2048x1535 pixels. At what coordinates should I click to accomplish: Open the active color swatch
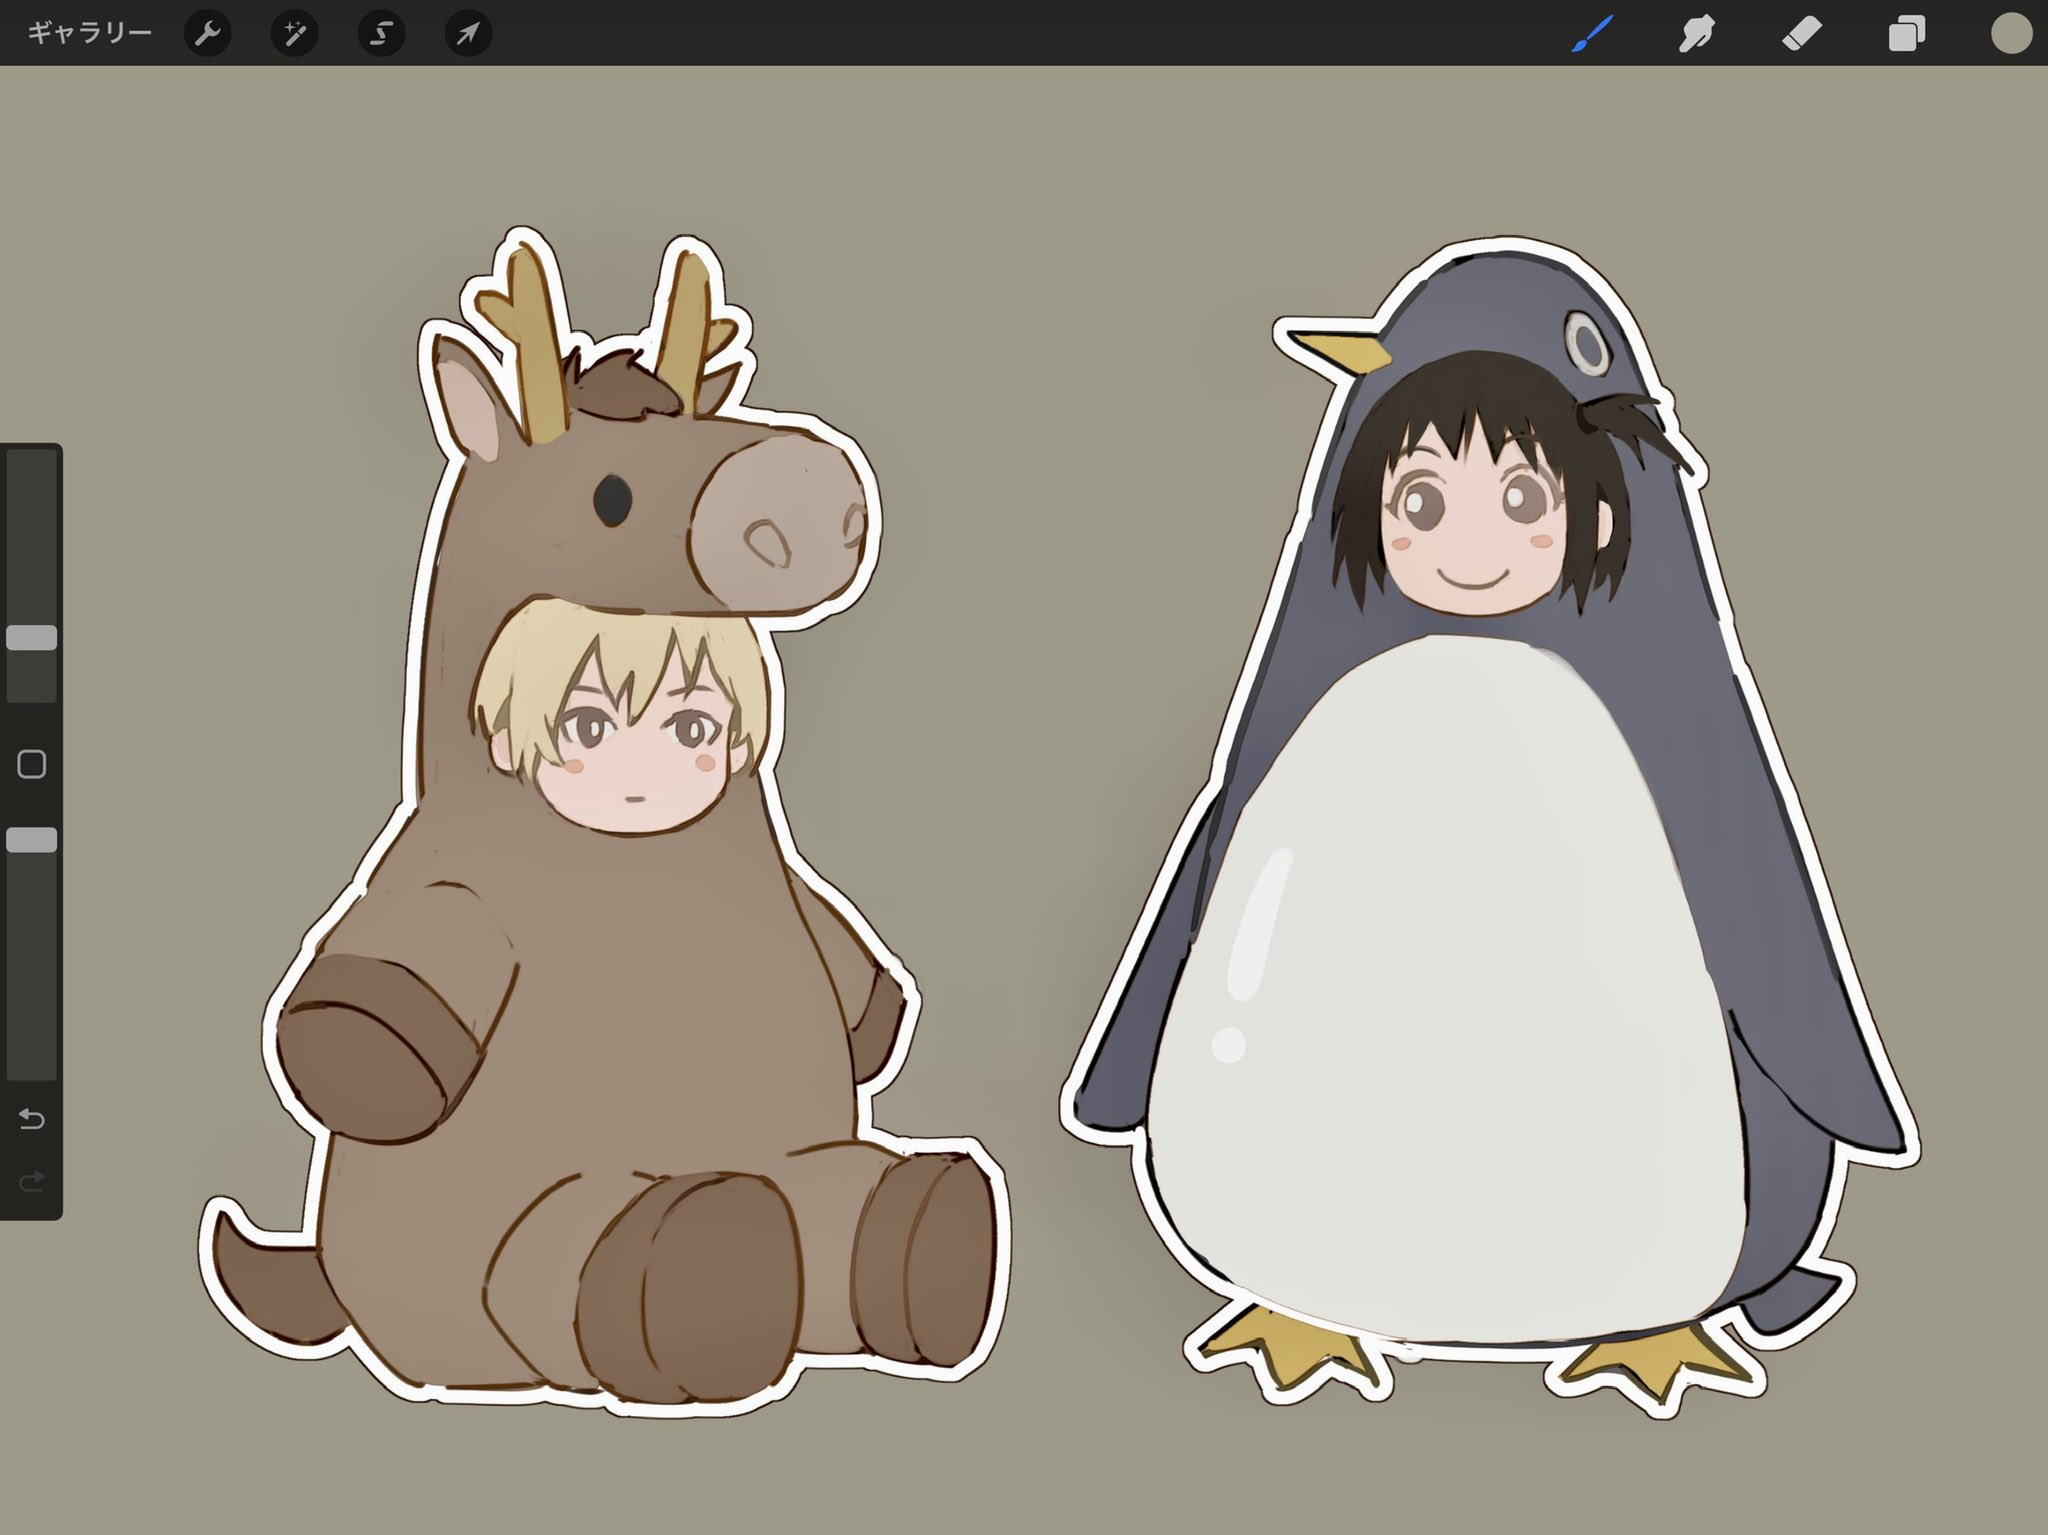(2011, 33)
